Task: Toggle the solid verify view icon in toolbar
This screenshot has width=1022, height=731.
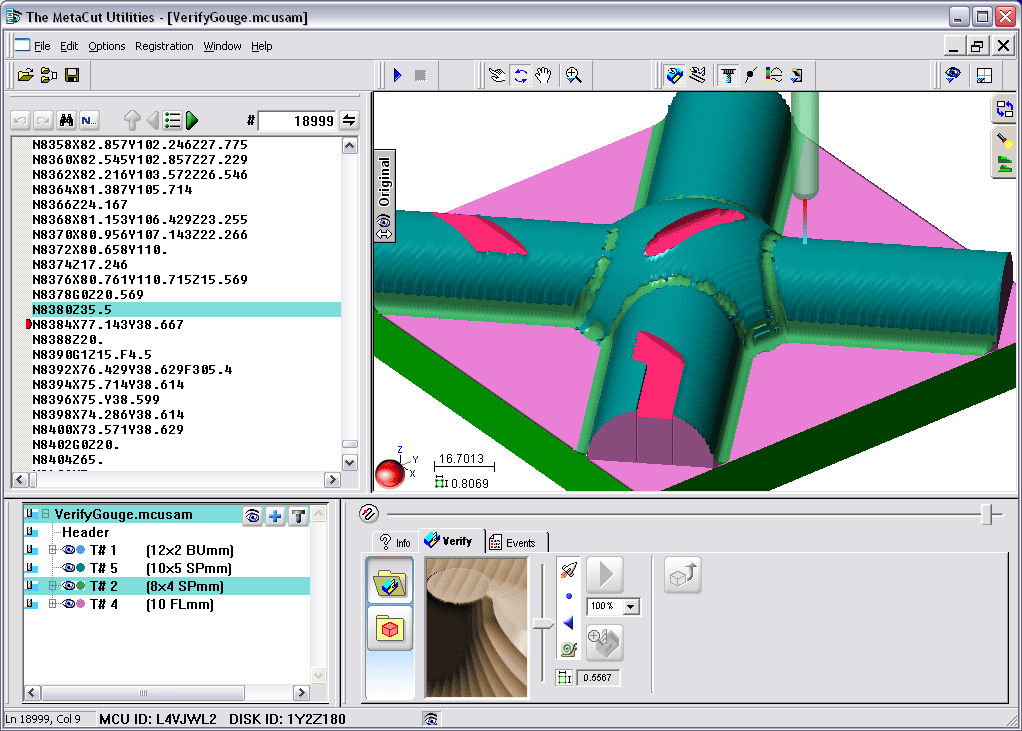Action: coord(674,76)
